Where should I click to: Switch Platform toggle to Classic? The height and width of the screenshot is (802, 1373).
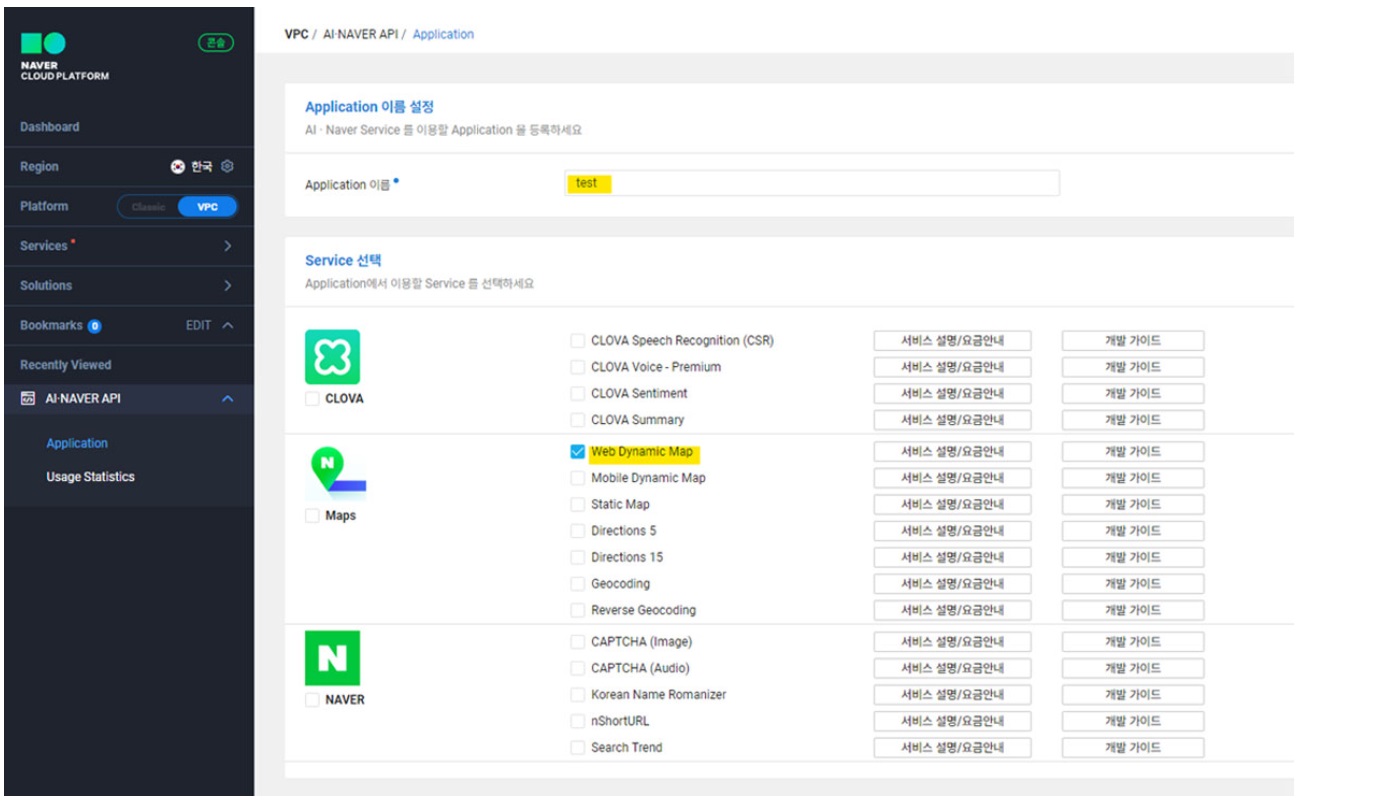[x=148, y=207]
